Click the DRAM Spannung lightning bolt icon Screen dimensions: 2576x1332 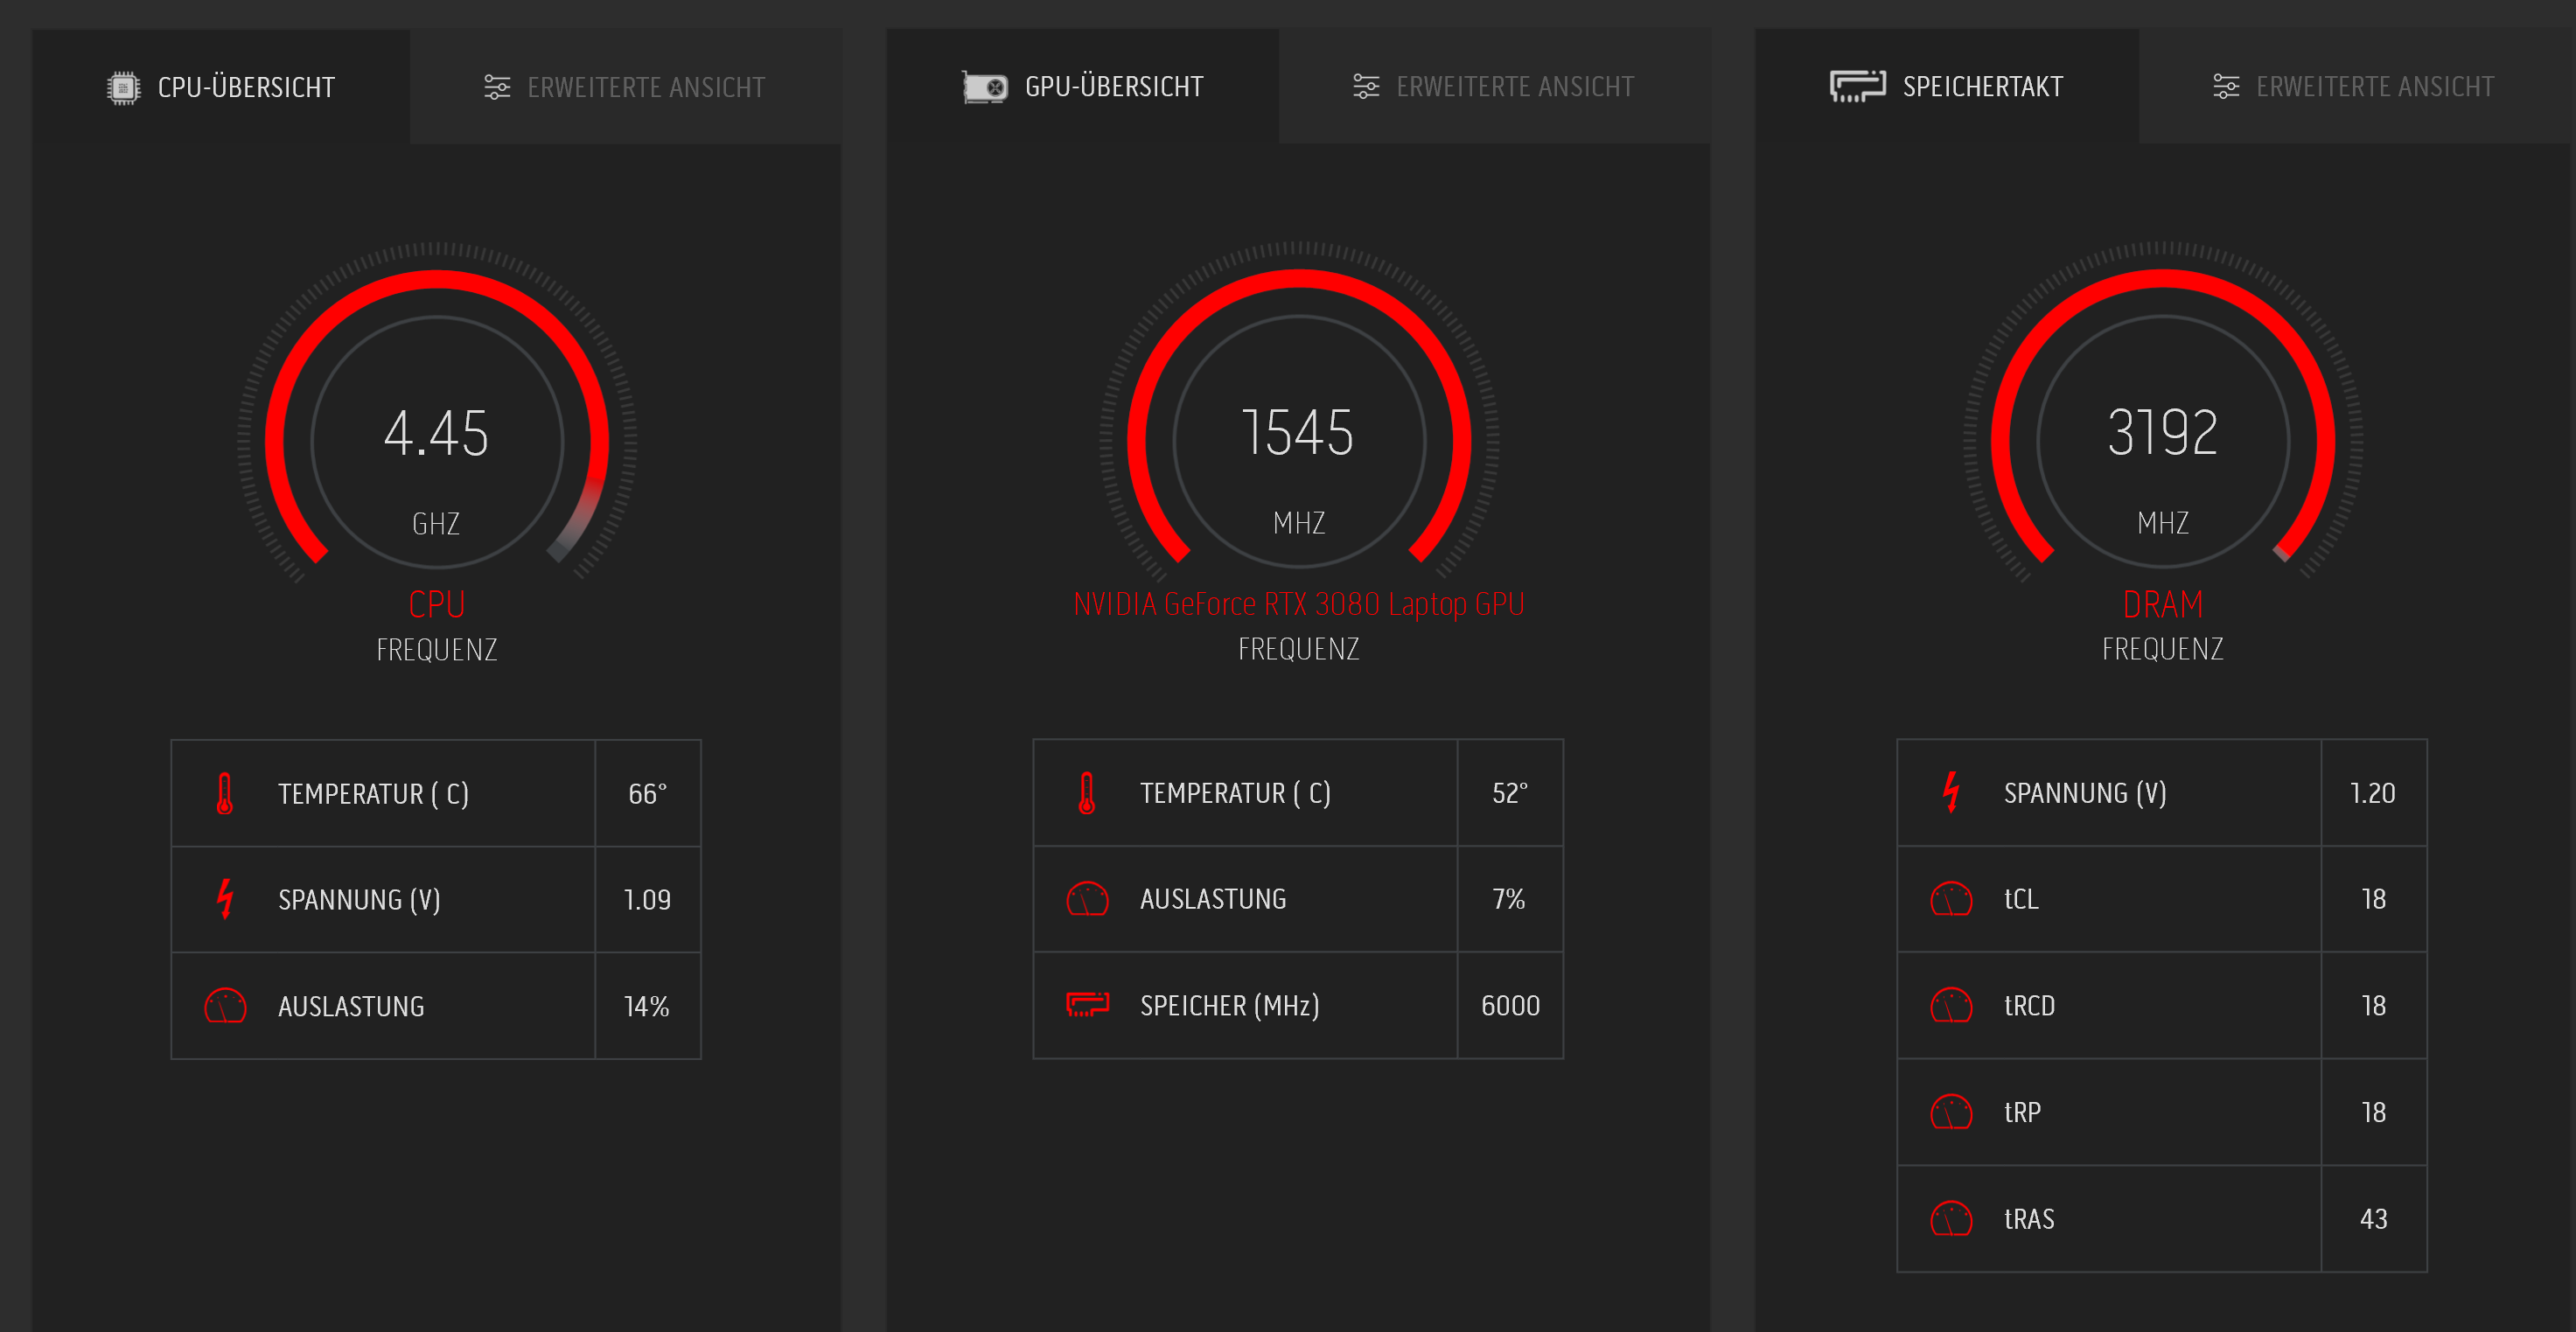1950,792
